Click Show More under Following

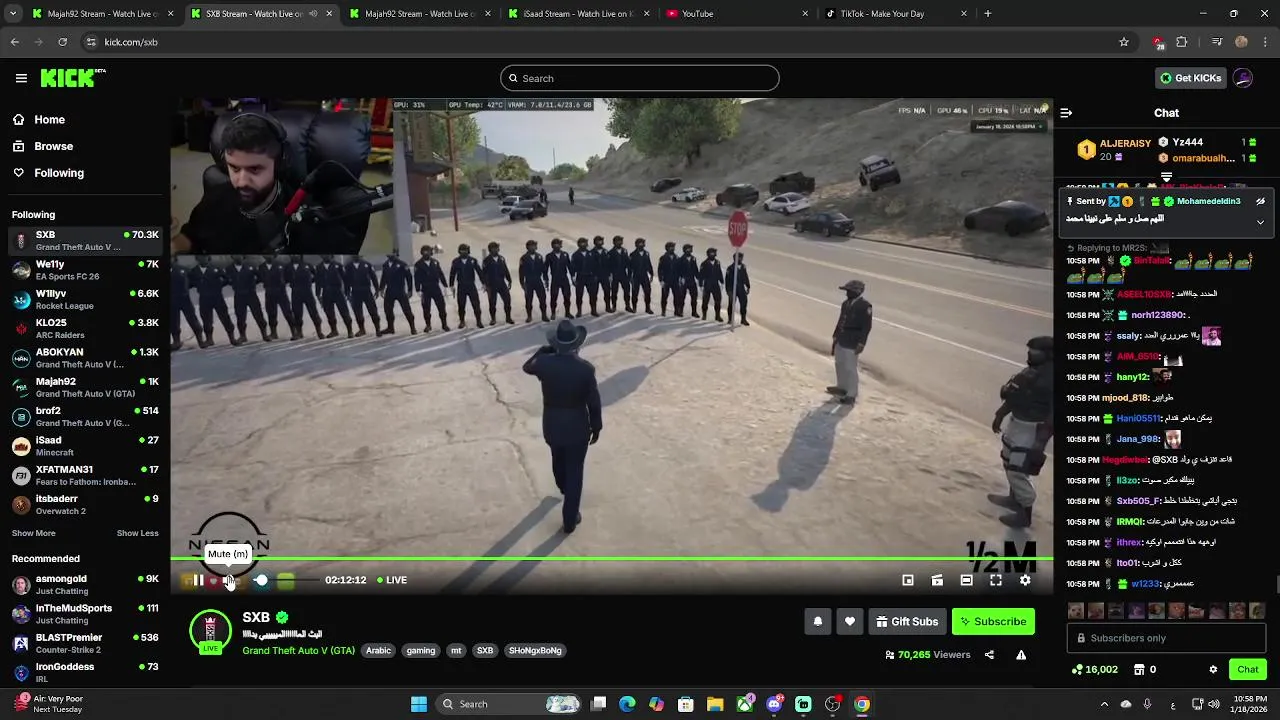33,533
